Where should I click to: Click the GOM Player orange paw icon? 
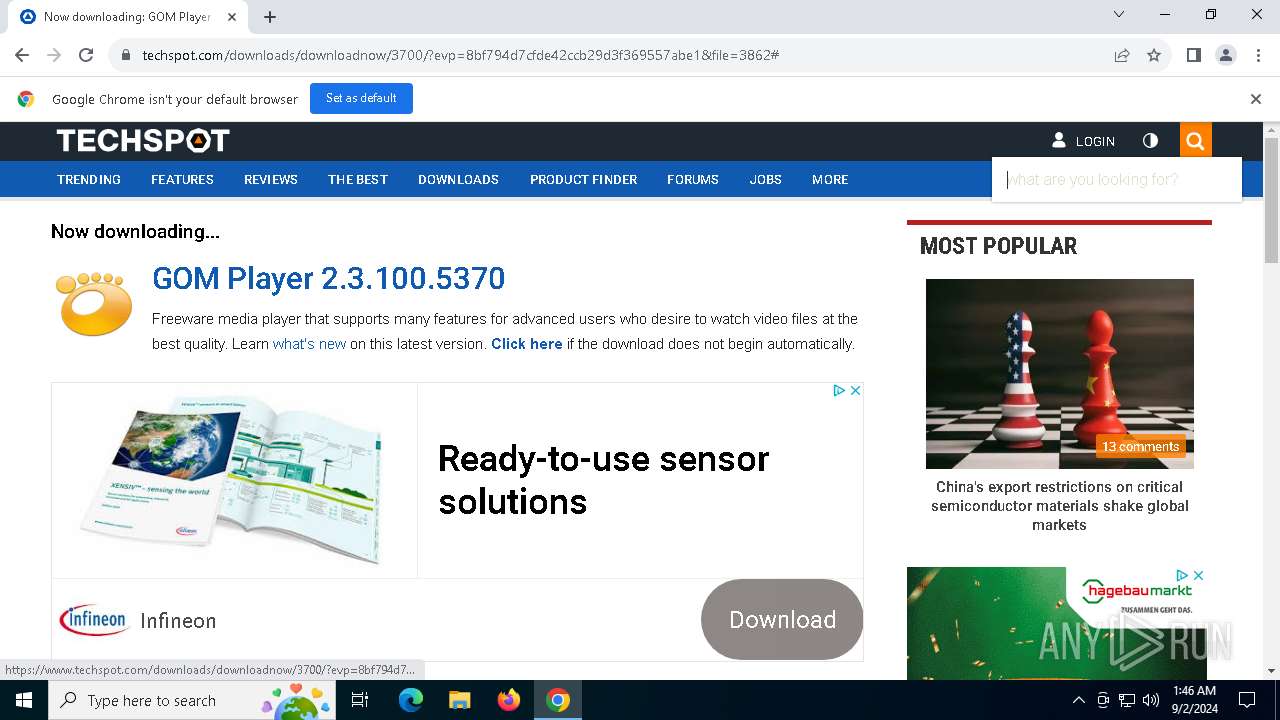click(93, 303)
